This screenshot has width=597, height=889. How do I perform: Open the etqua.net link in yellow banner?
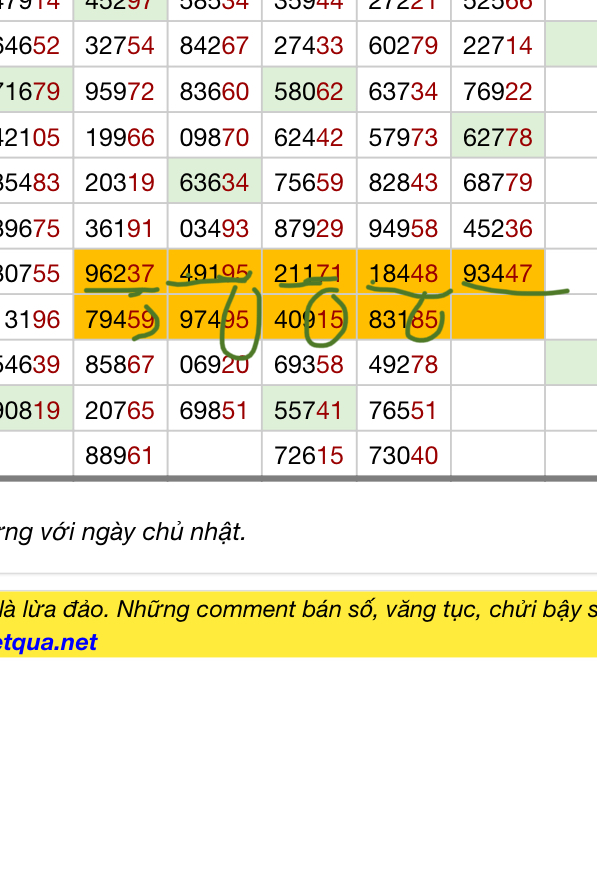[49, 642]
